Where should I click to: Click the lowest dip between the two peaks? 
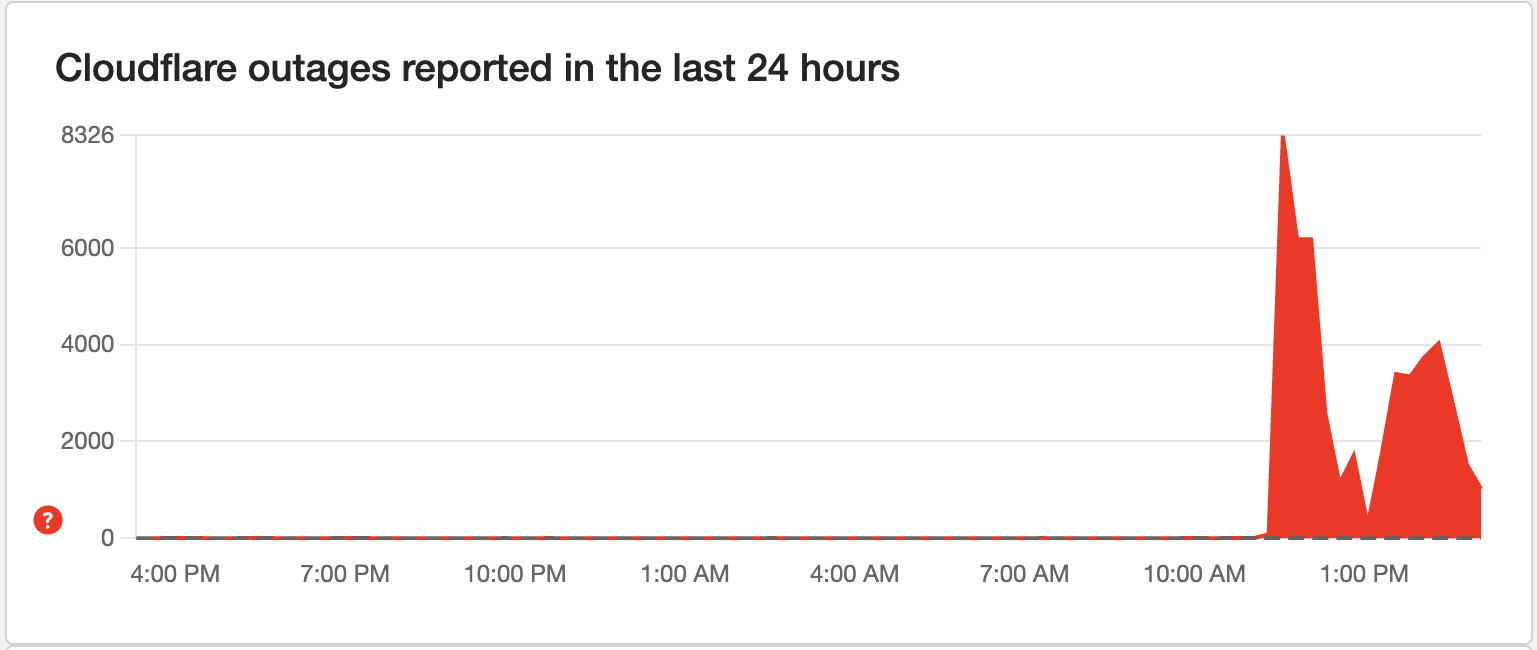[1367, 516]
